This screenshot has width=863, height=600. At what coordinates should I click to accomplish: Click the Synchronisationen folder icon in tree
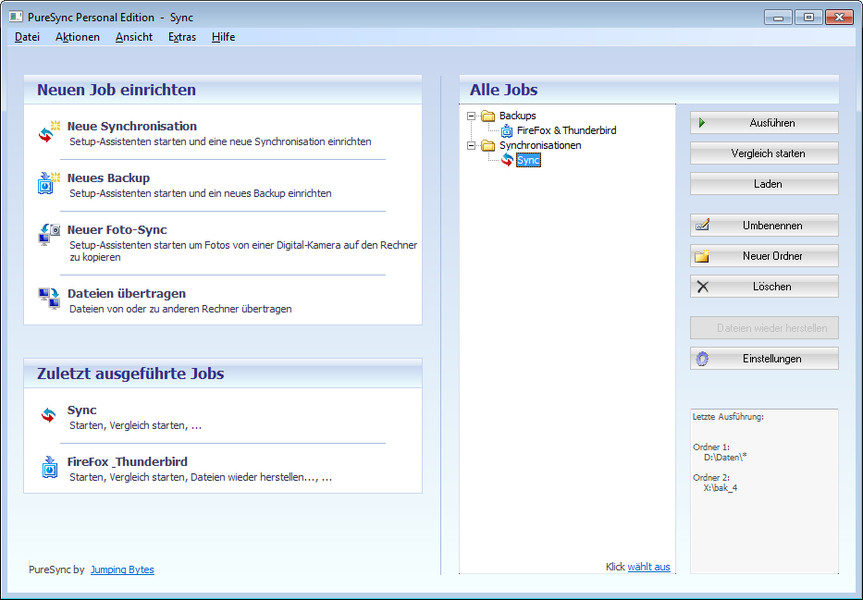[488, 145]
